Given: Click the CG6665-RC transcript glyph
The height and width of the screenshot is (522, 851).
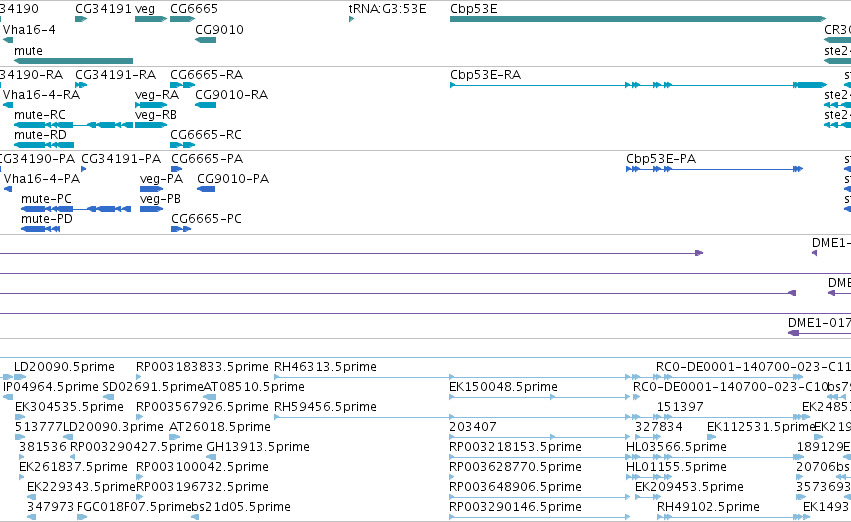Looking at the screenshot, I should [x=182, y=145].
